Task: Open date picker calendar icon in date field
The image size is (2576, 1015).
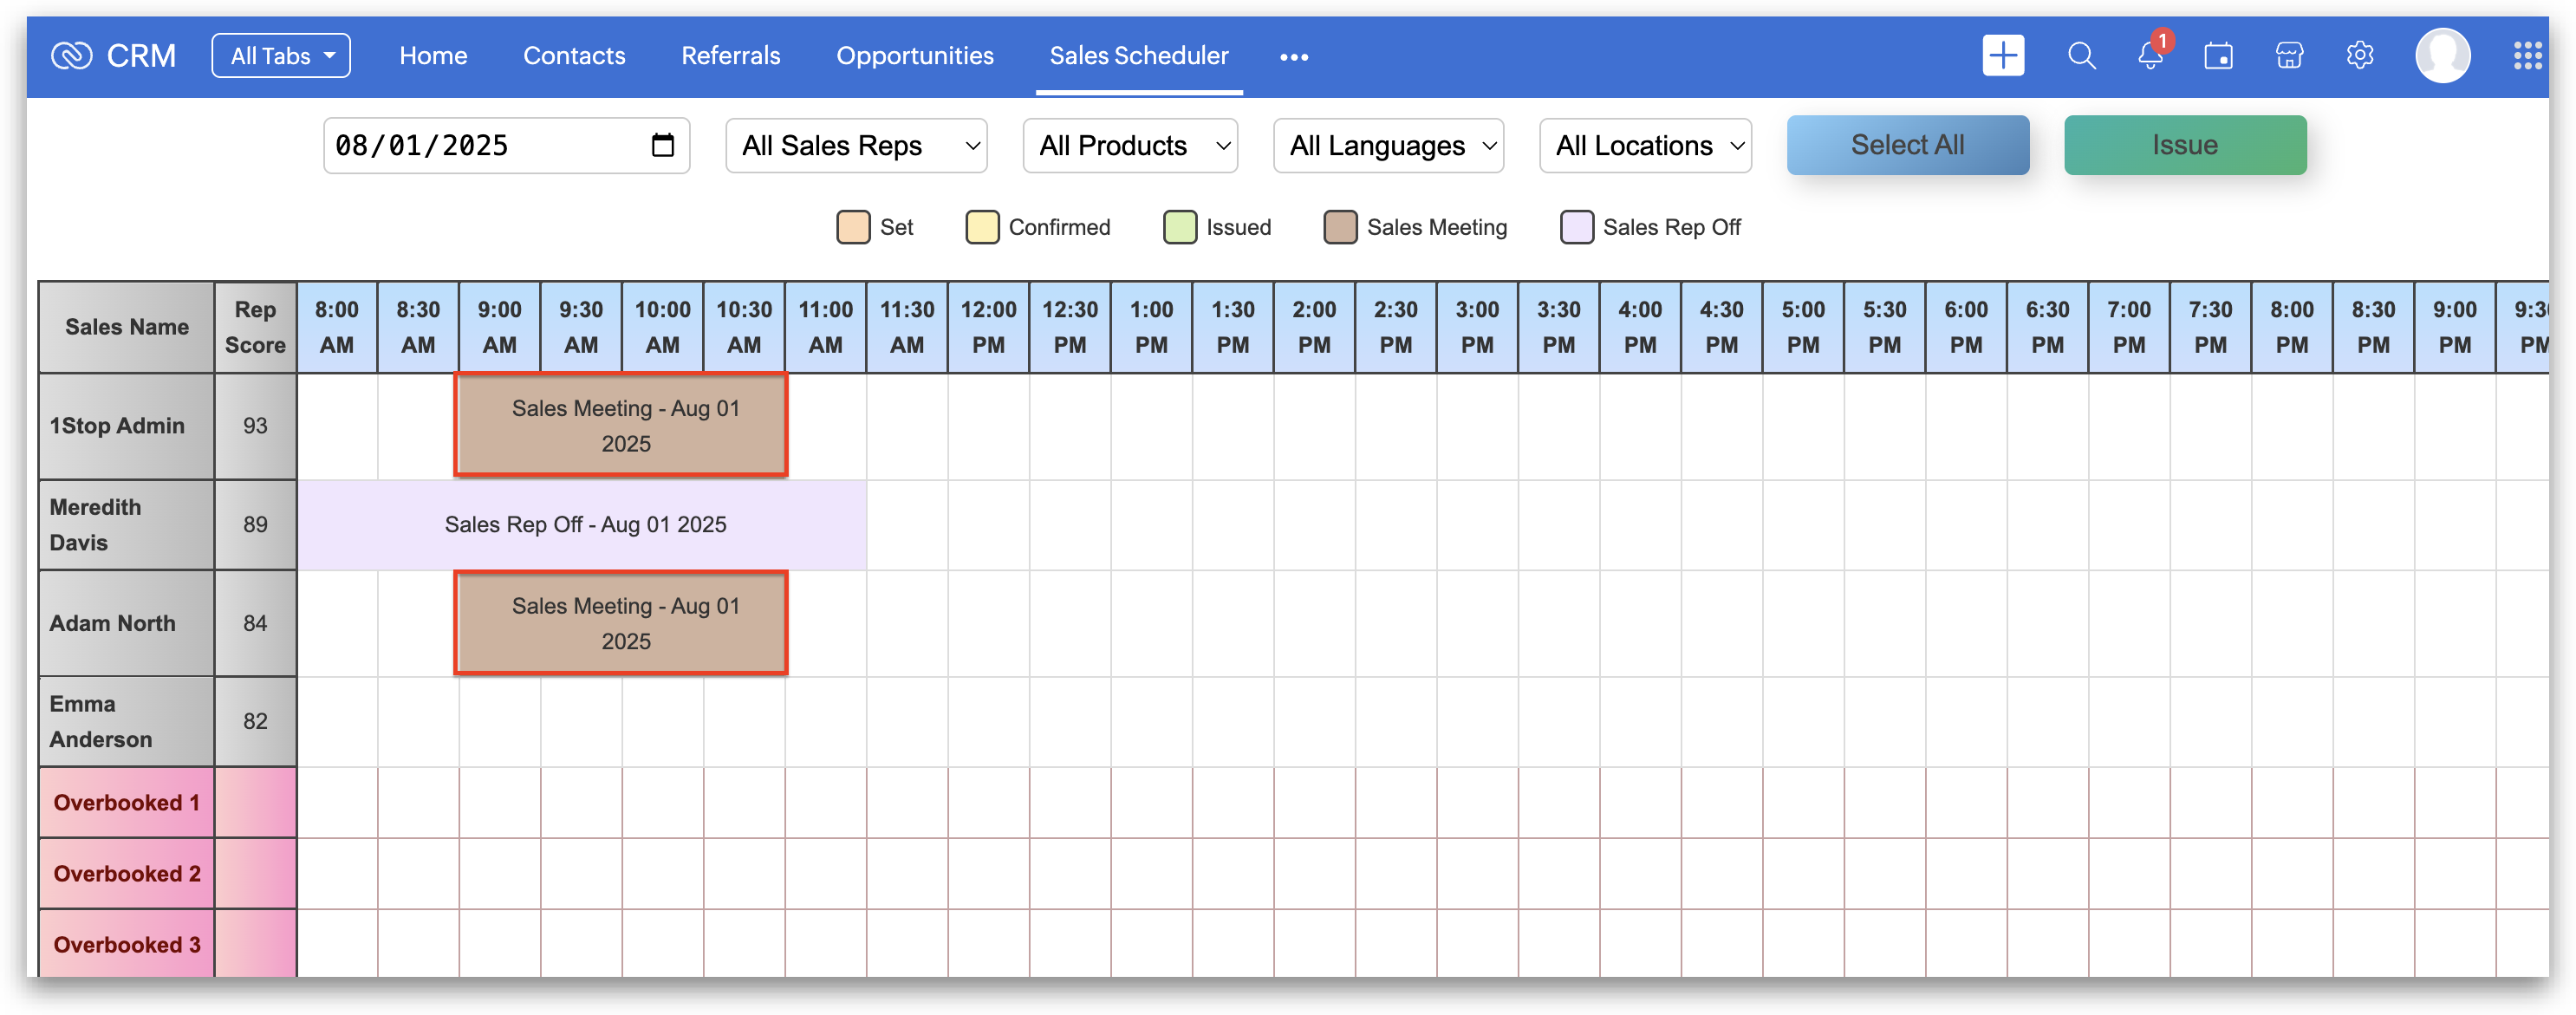Action: click(x=662, y=146)
